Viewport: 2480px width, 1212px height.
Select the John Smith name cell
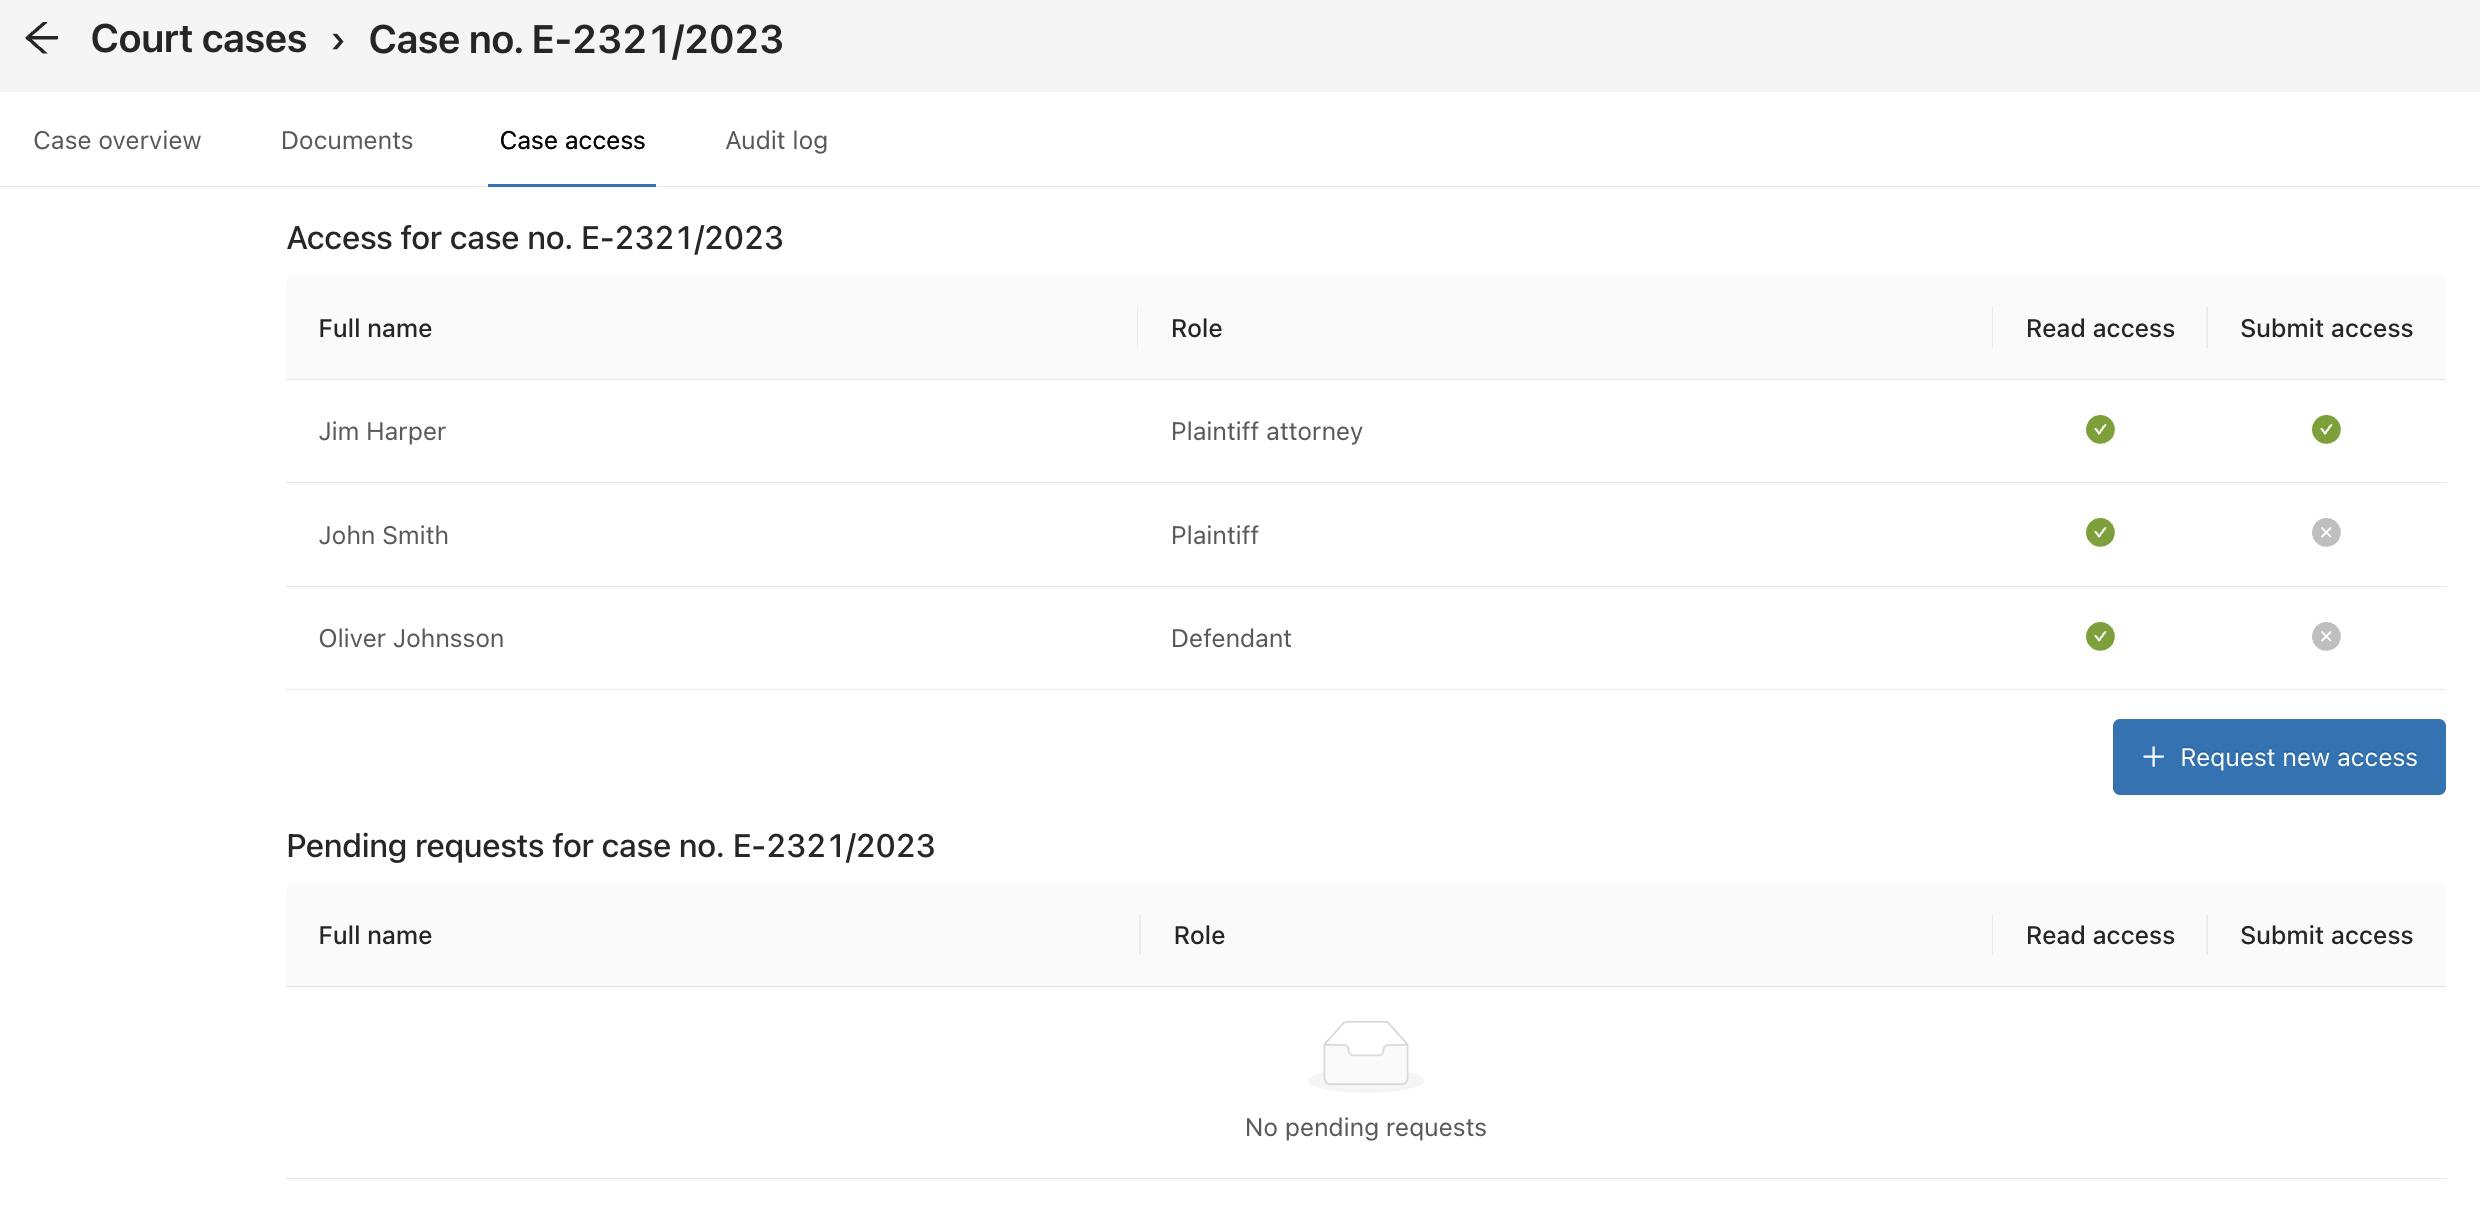pyautogui.click(x=383, y=535)
